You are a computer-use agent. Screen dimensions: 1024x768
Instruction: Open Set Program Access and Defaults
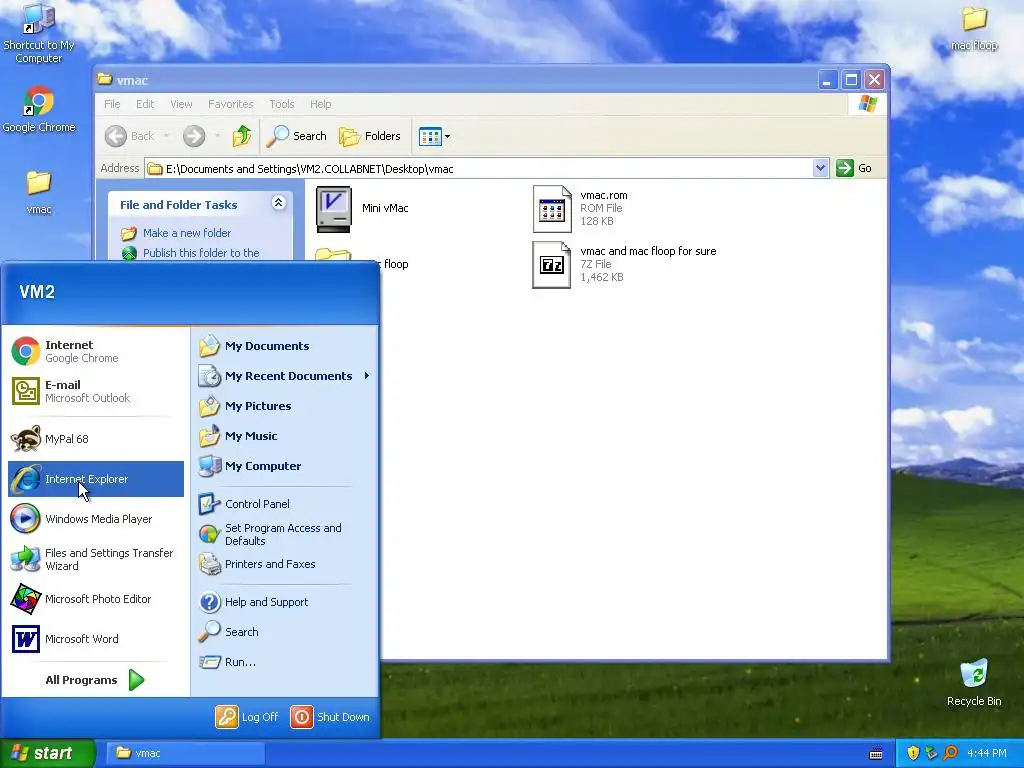(x=283, y=534)
